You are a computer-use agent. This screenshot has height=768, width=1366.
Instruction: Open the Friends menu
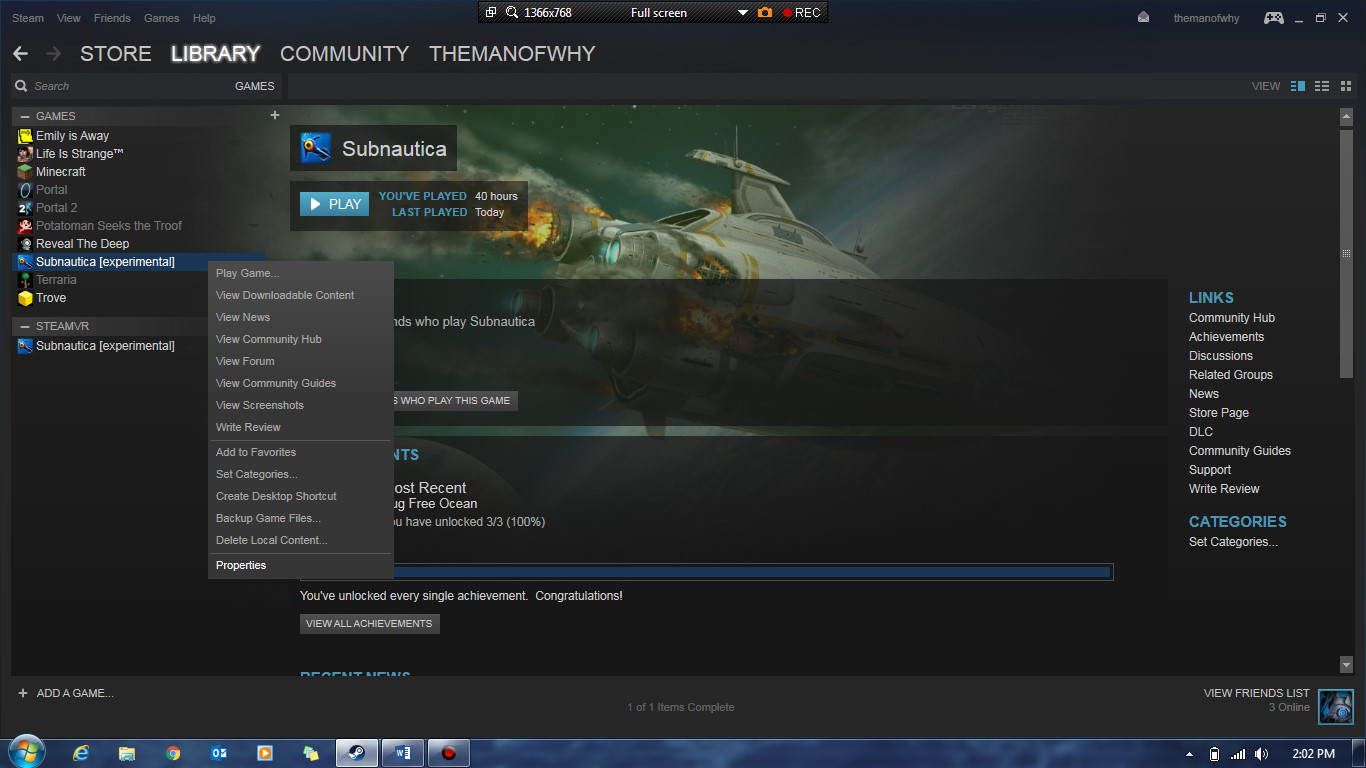pyautogui.click(x=112, y=18)
